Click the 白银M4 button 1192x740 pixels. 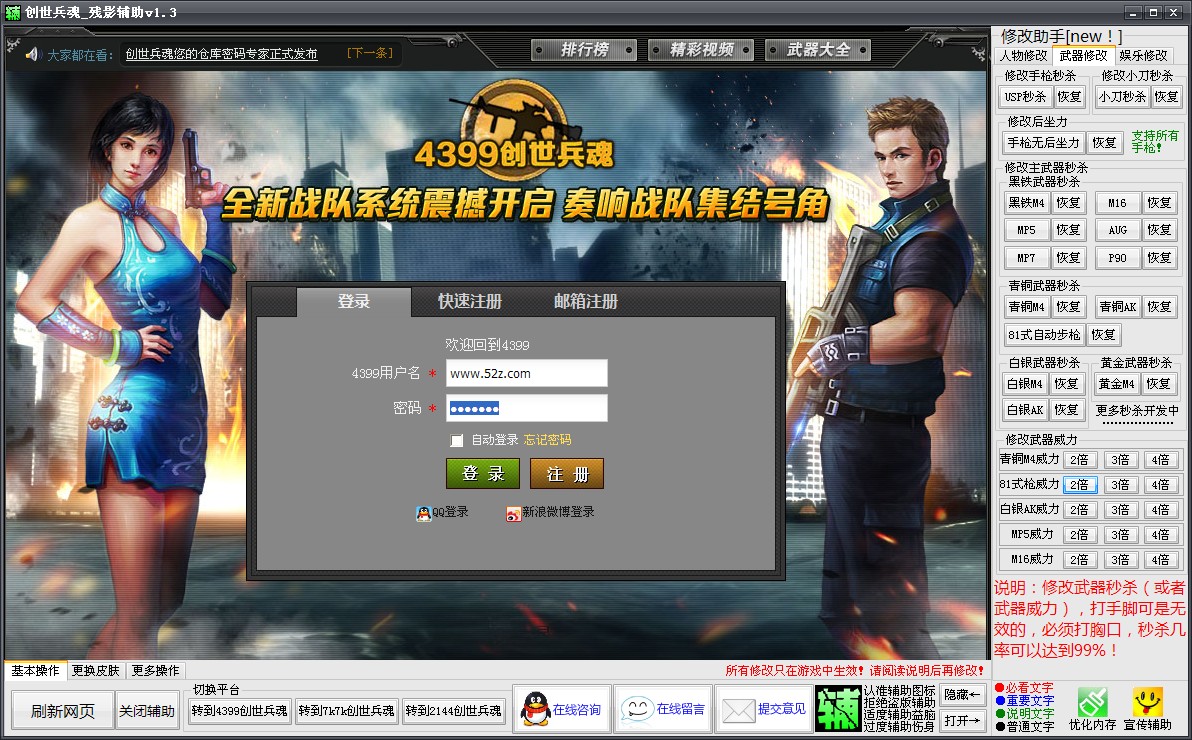coord(1025,384)
